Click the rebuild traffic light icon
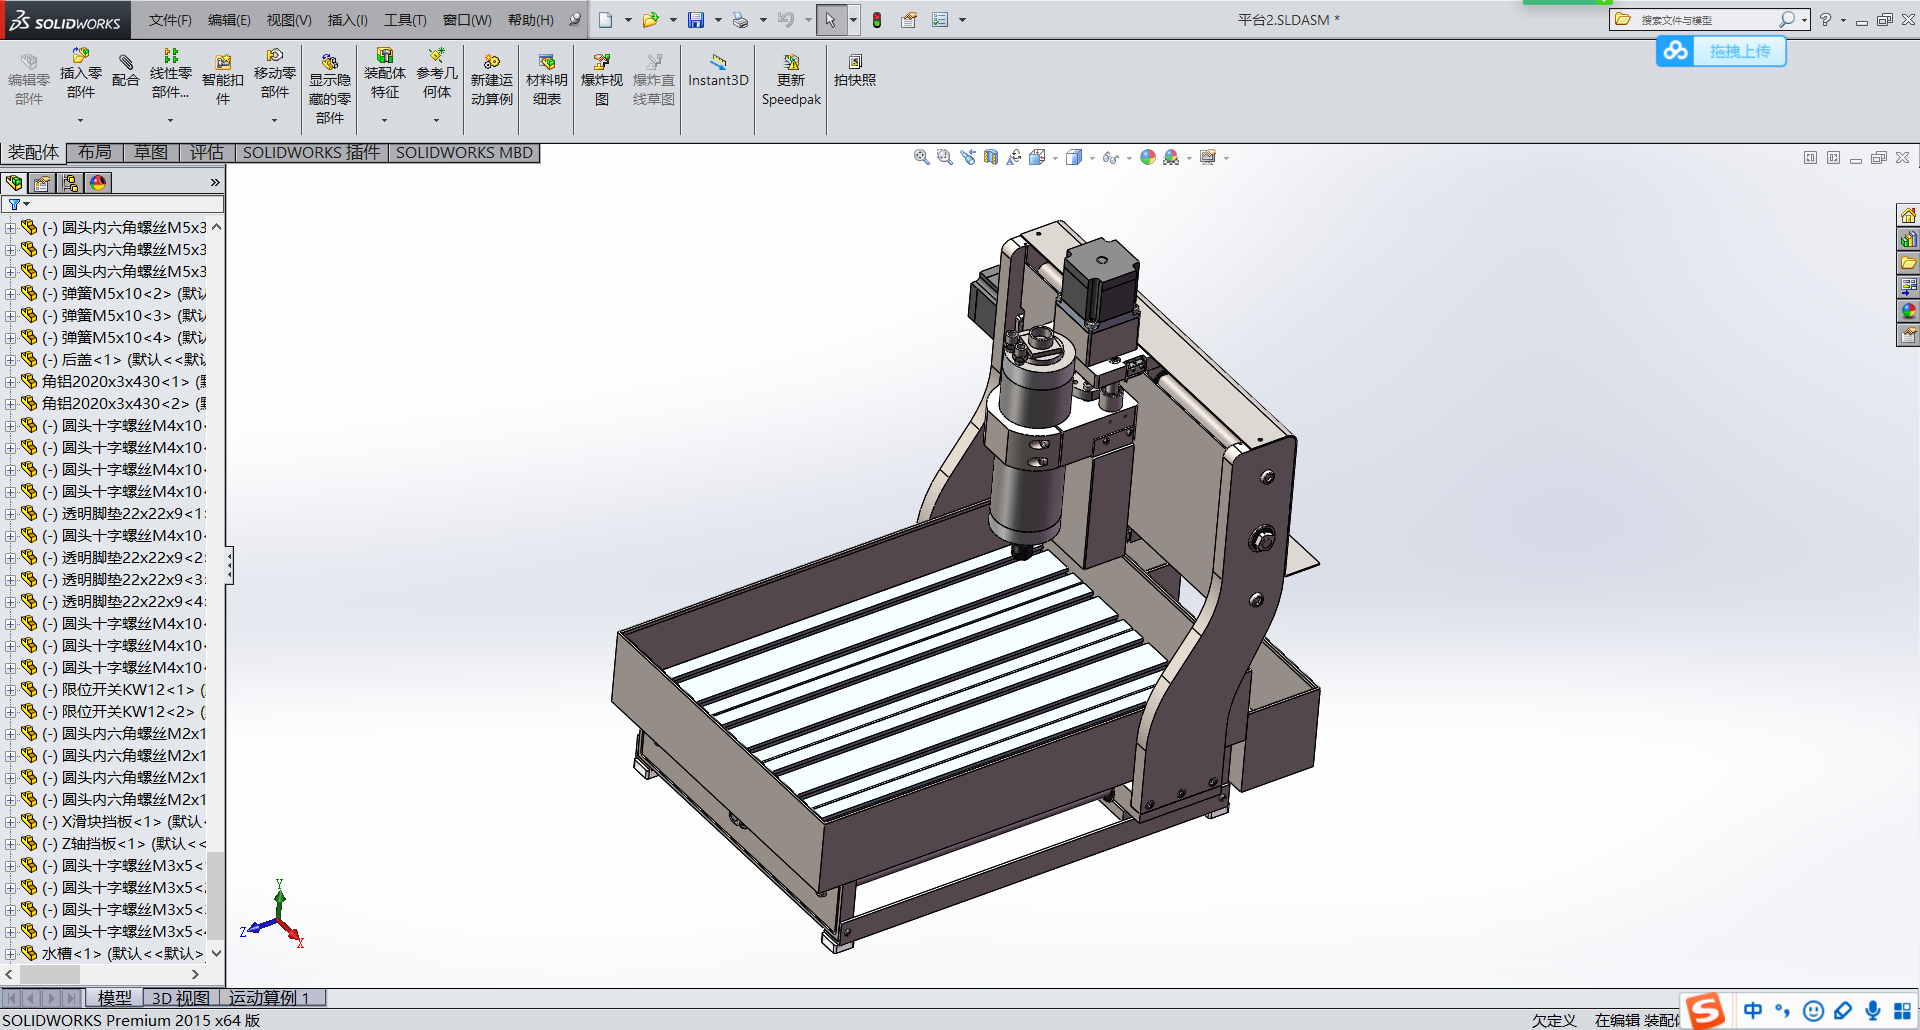 click(877, 20)
